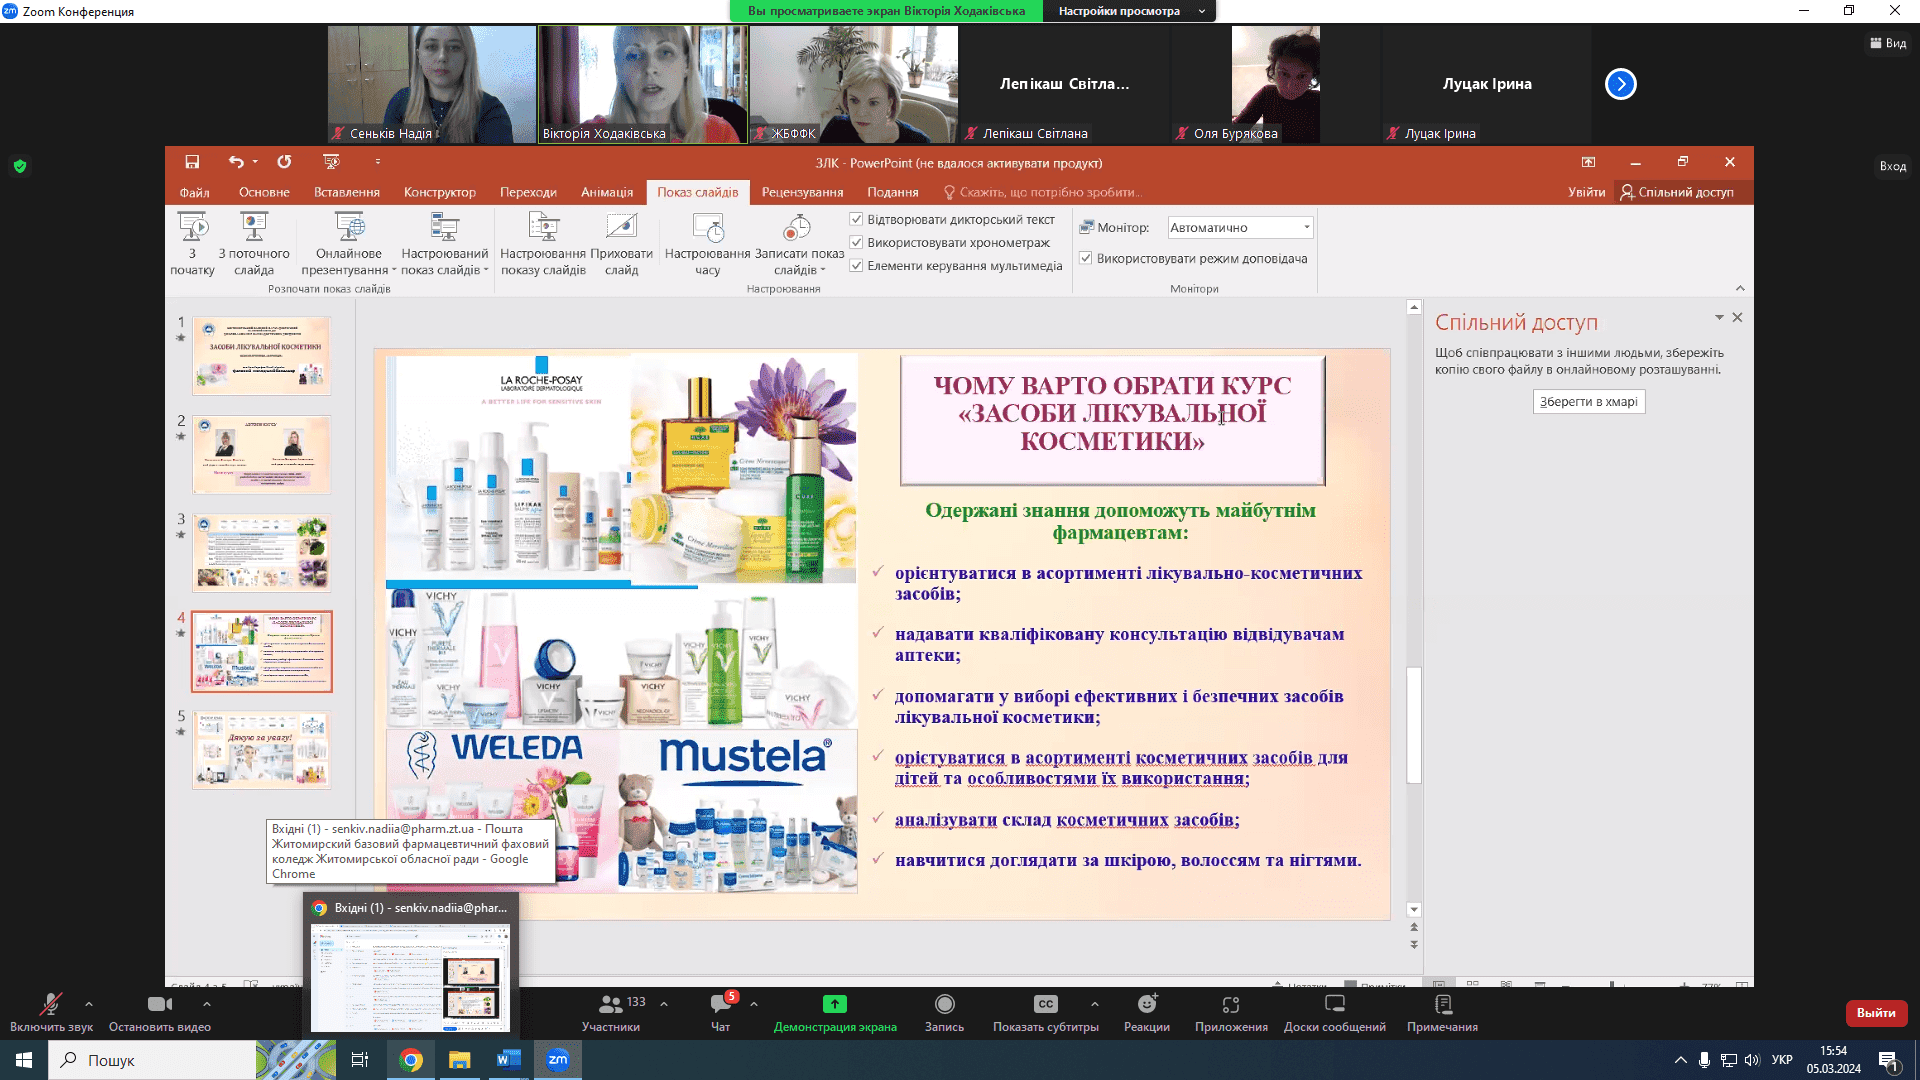The width and height of the screenshot is (1920, 1080).
Task: Open Онлайнове презентування option
Action: pyautogui.click(x=349, y=244)
